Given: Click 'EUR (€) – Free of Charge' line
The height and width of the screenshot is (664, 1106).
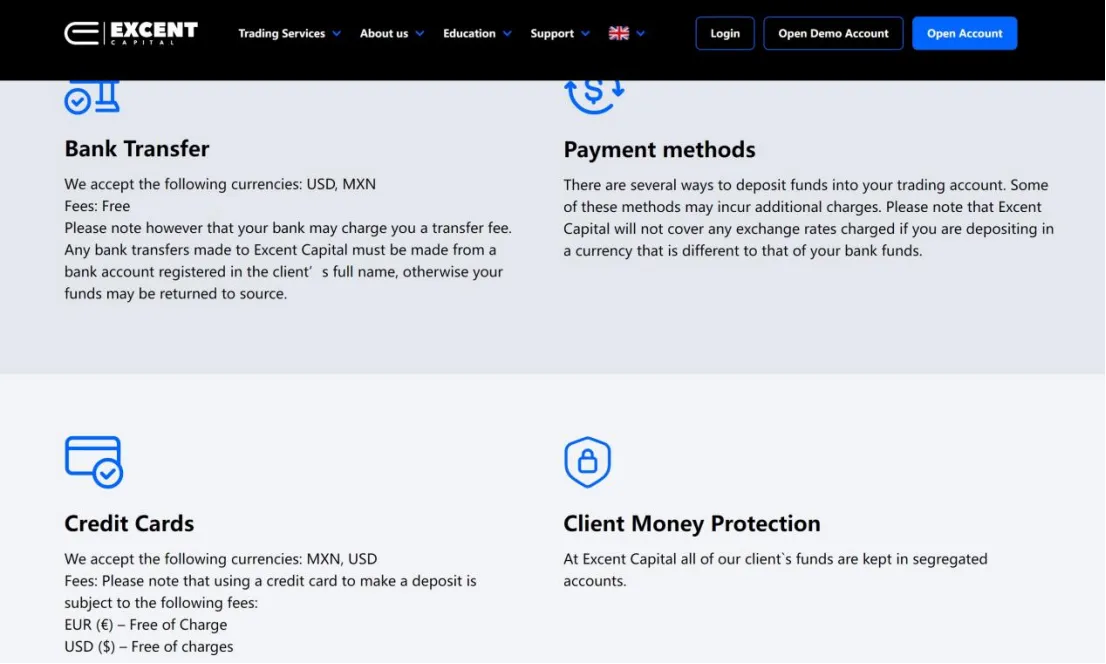Looking at the screenshot, I should point(145,625).
